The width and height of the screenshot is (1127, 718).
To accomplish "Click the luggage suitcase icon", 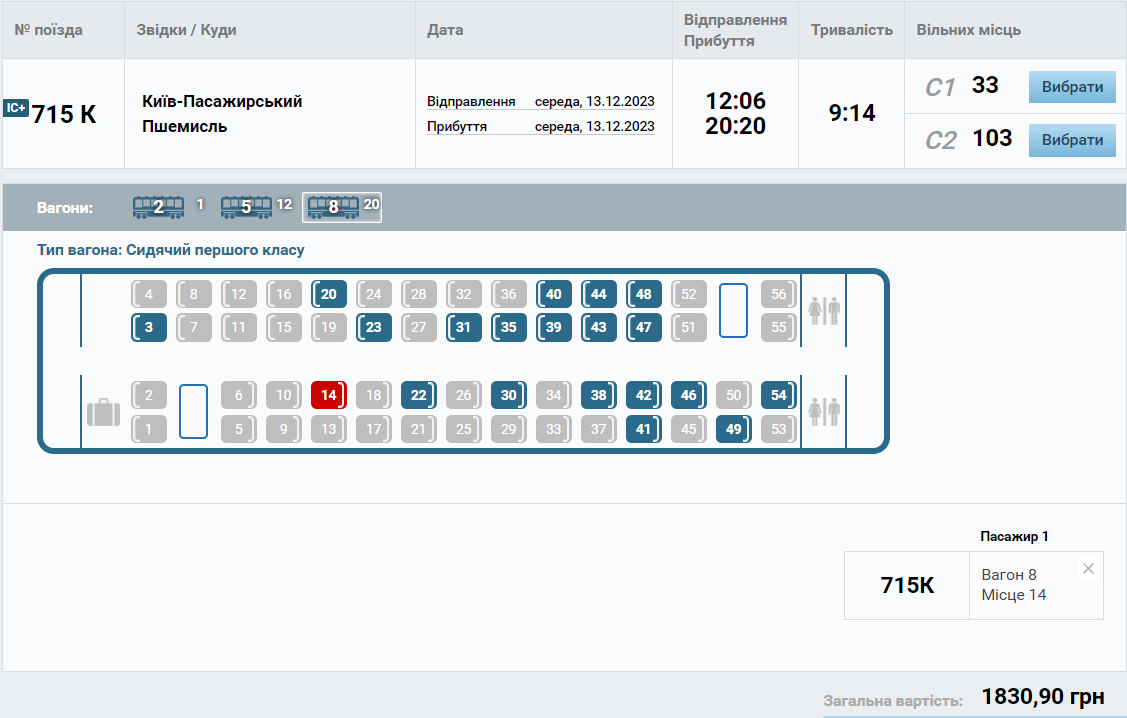I will click(103, 412).
